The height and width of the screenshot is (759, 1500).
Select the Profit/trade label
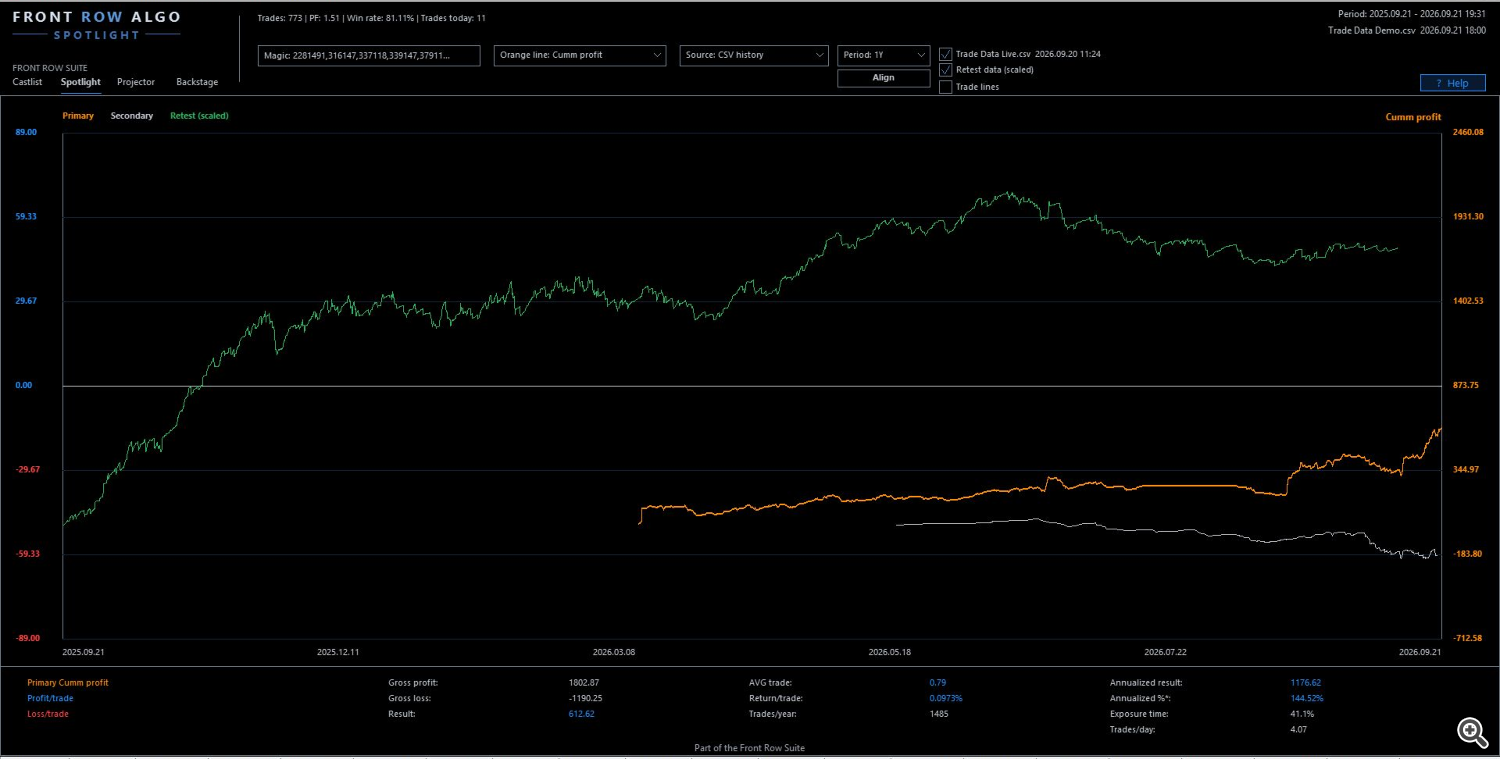tap(48, 698)
